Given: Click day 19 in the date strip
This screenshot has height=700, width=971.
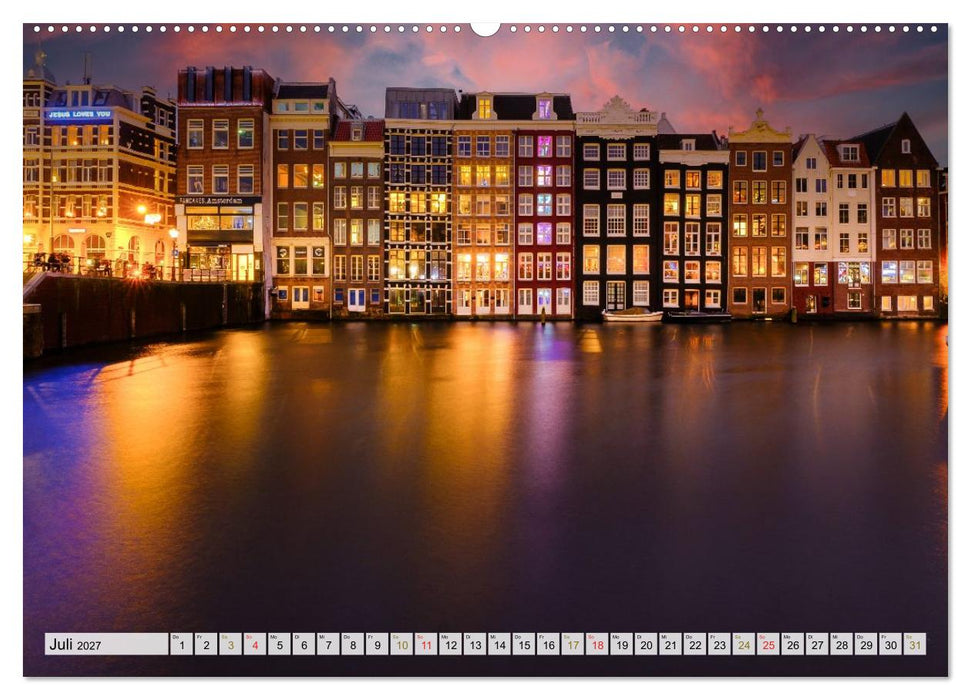Looking at the screenshot, I should tap(622, 644).
